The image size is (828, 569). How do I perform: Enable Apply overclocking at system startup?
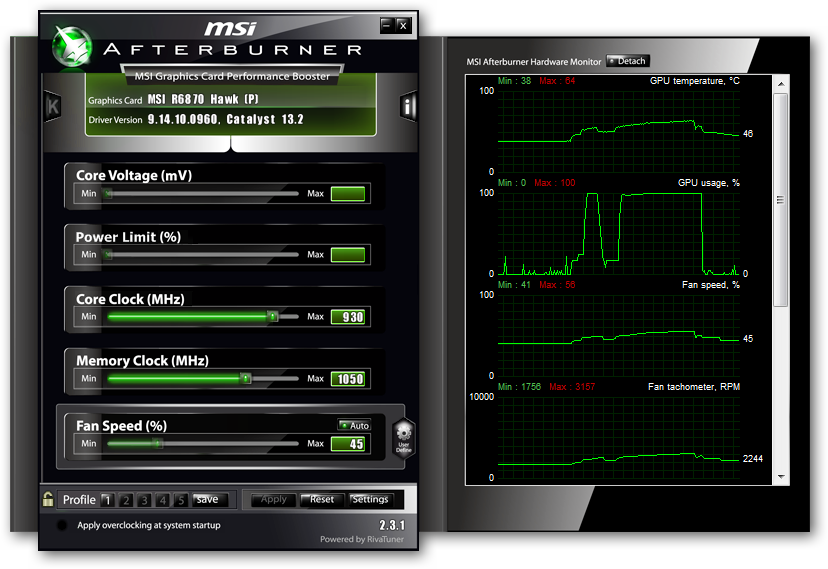[62, 525]
